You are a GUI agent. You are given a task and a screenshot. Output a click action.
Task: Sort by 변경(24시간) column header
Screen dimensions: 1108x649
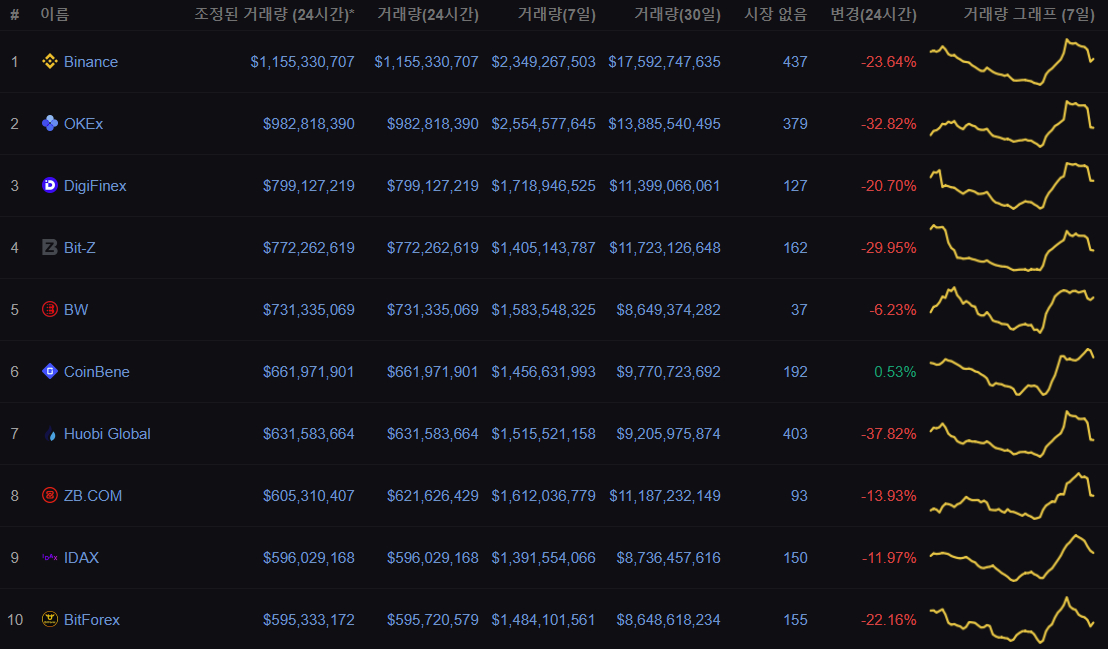tap(873, 14)
